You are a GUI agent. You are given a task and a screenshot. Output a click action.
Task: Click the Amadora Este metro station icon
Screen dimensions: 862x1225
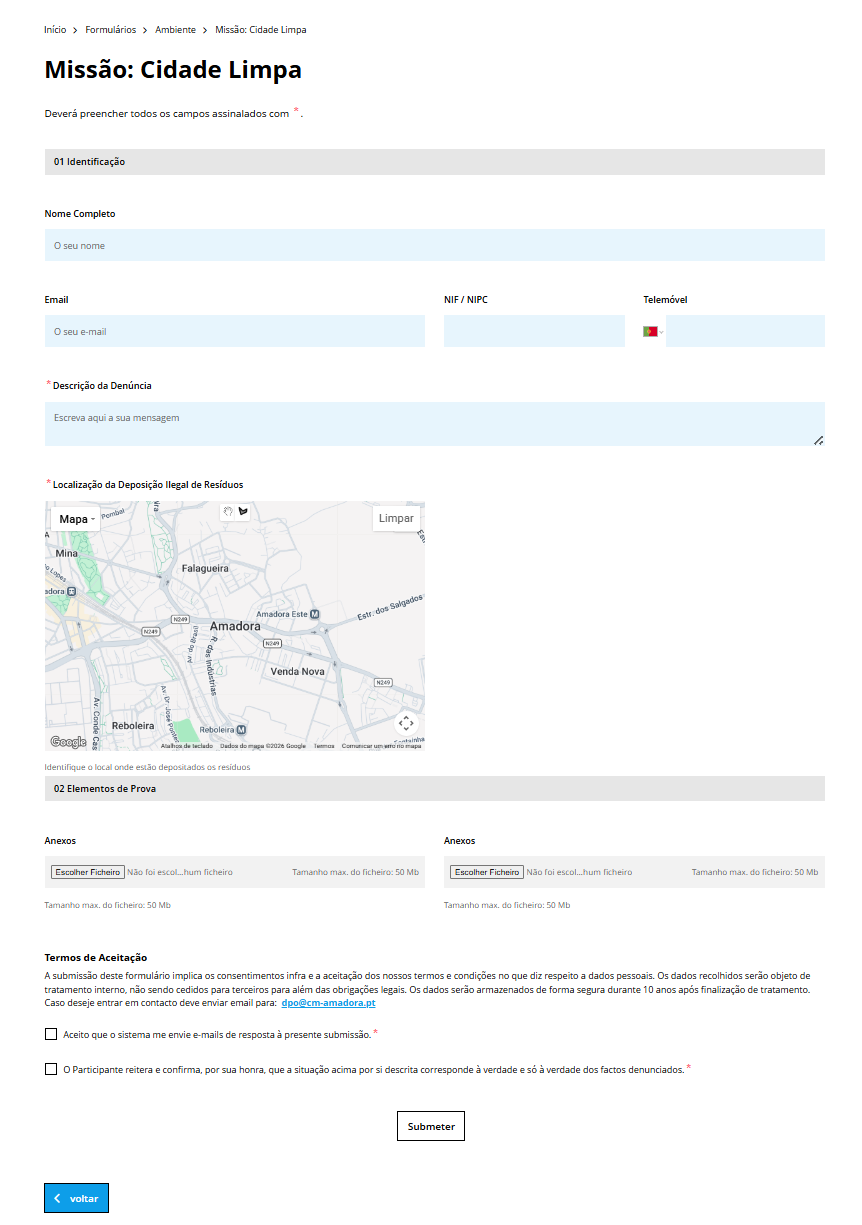tap(315, 614)
